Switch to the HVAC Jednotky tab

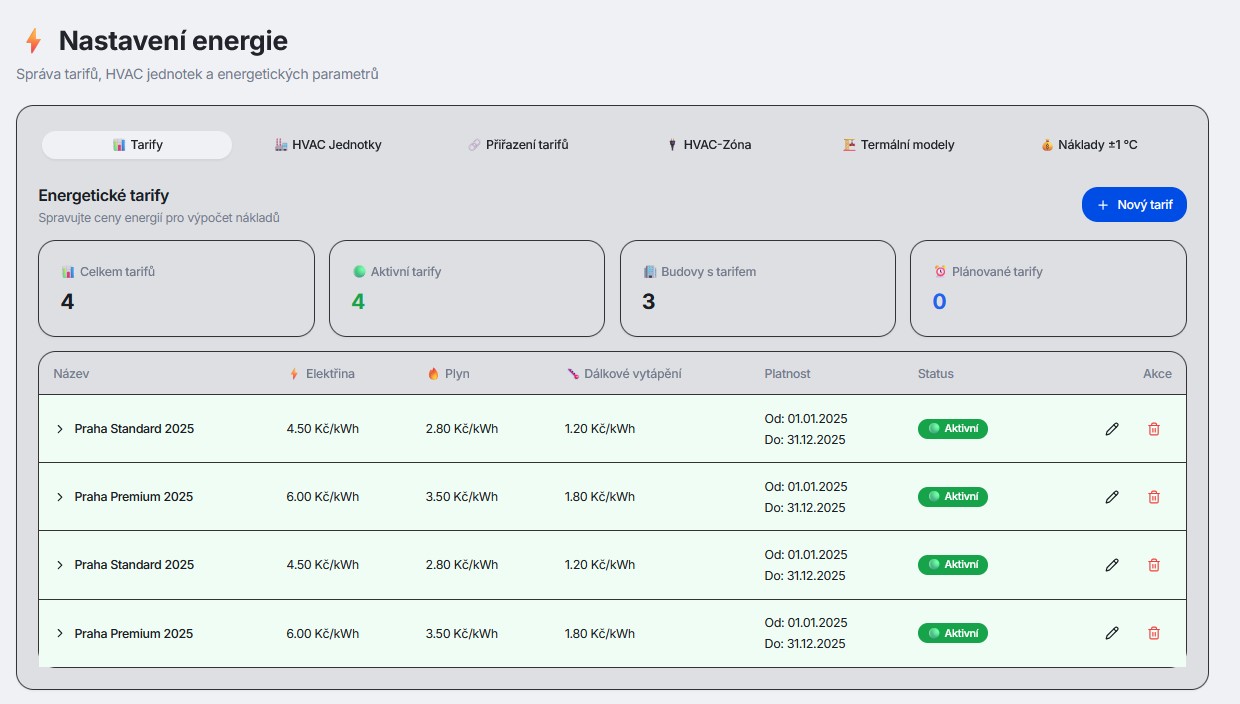pos(328,145)
